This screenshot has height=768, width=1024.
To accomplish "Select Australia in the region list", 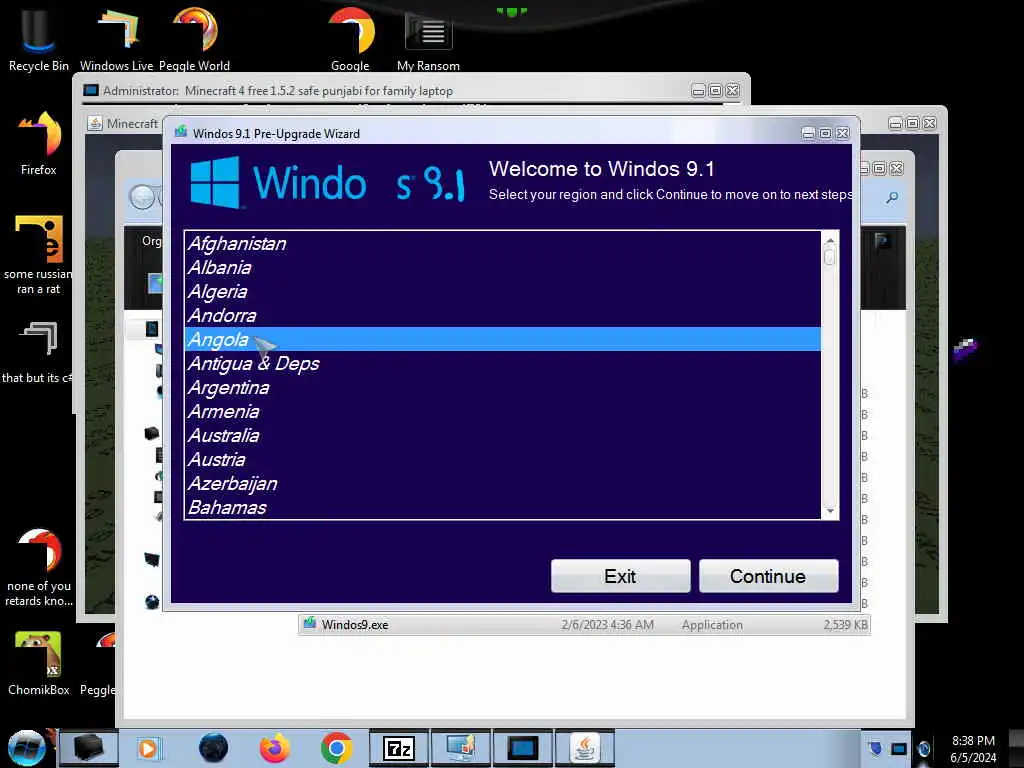I will pos(502,436).
